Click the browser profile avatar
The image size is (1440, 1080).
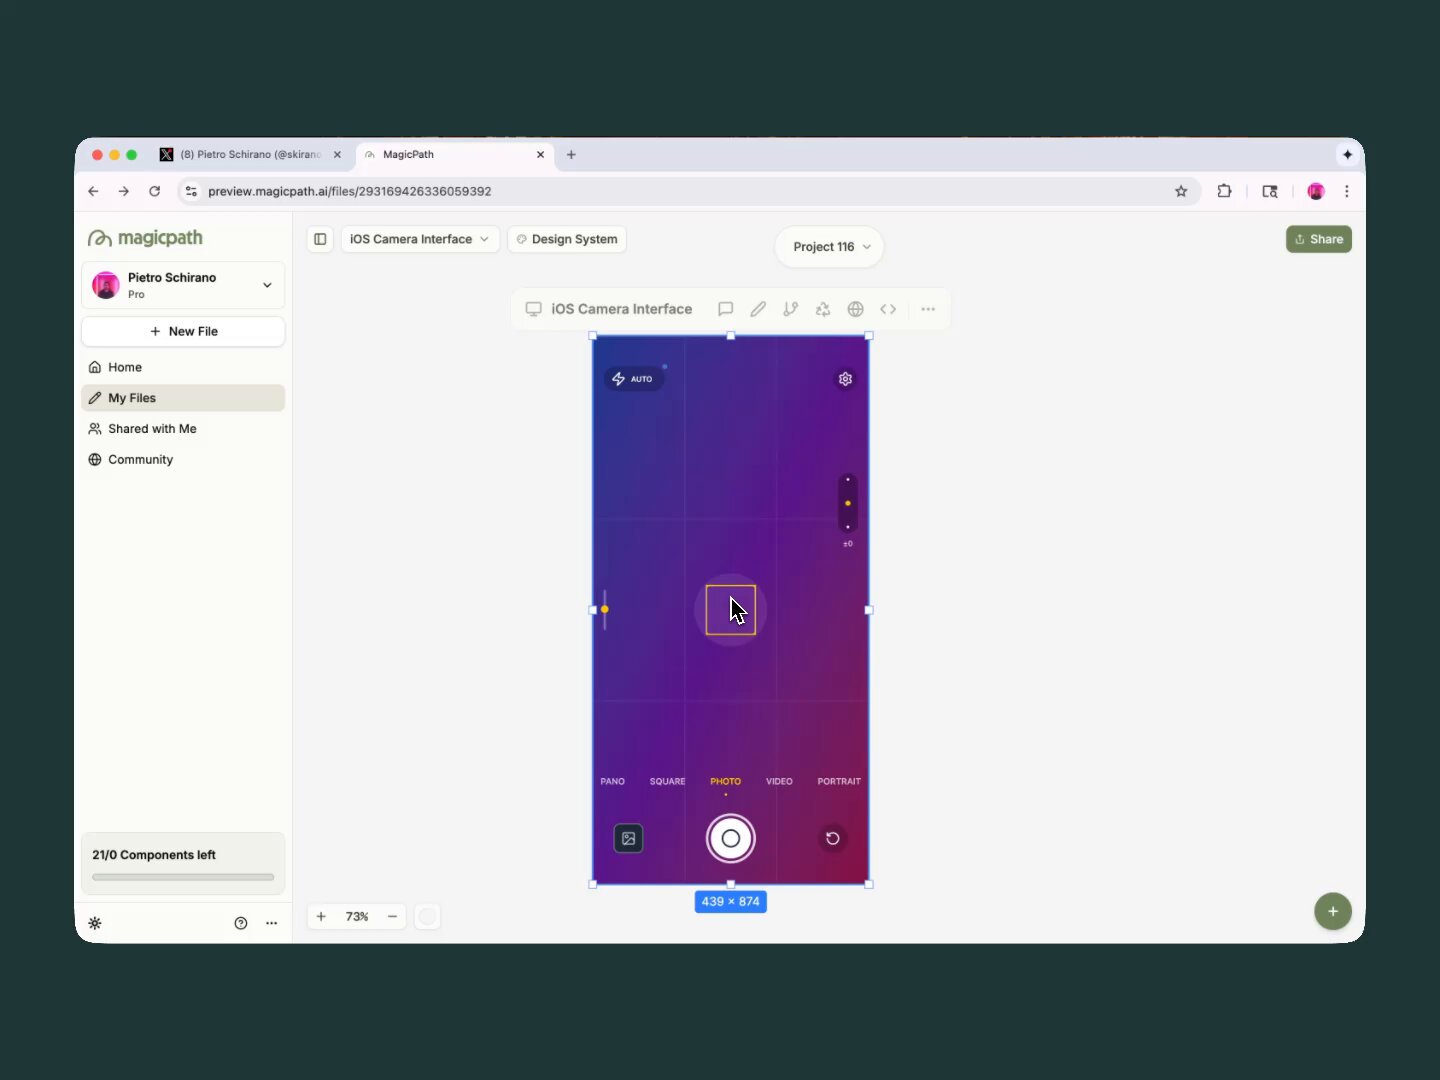pyautogui.click(x=1316, y=191)
